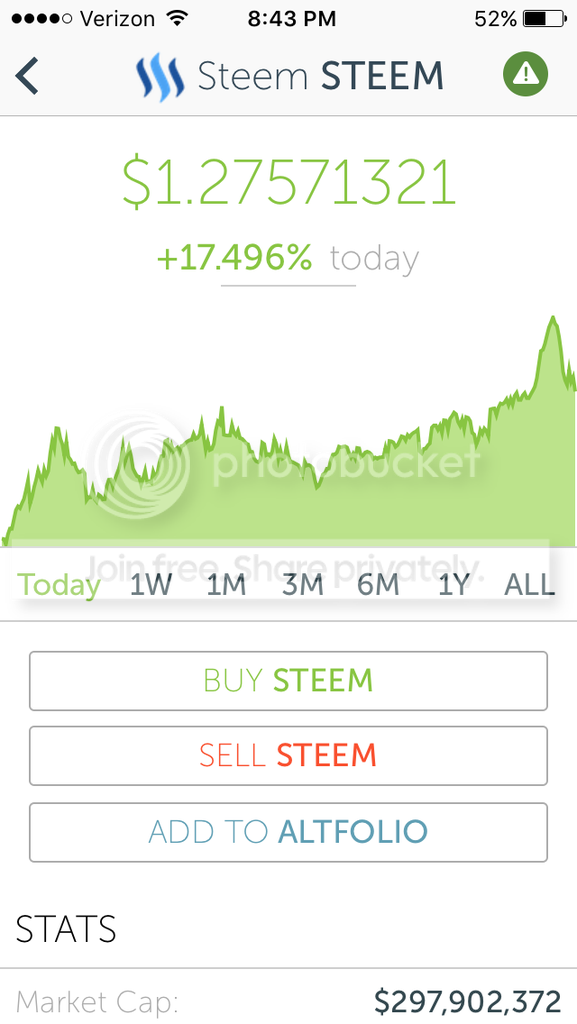Show the 6M price history
Image resolution: width=577 pixels, height=1024 pixels.
pos(379,584)
